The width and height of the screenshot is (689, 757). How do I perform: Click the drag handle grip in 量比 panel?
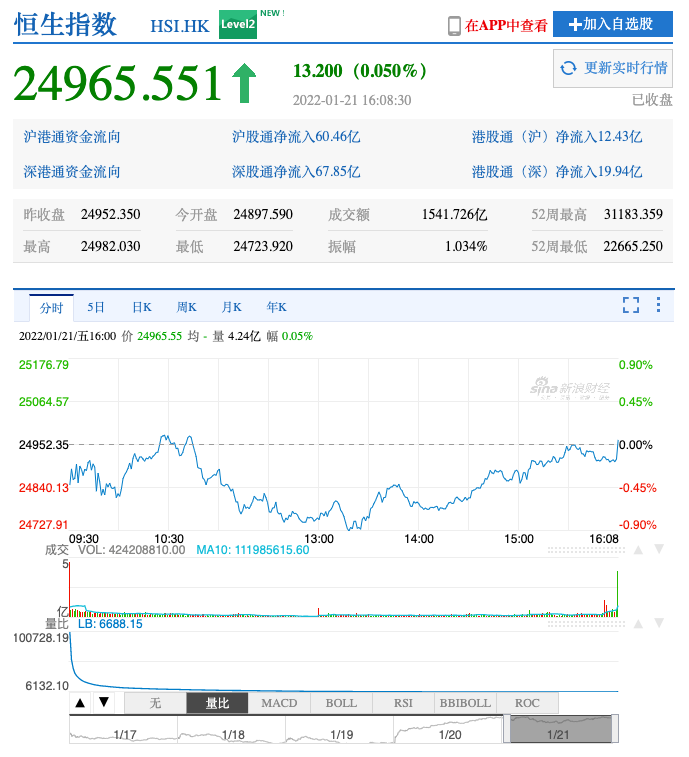click(586, 624)
